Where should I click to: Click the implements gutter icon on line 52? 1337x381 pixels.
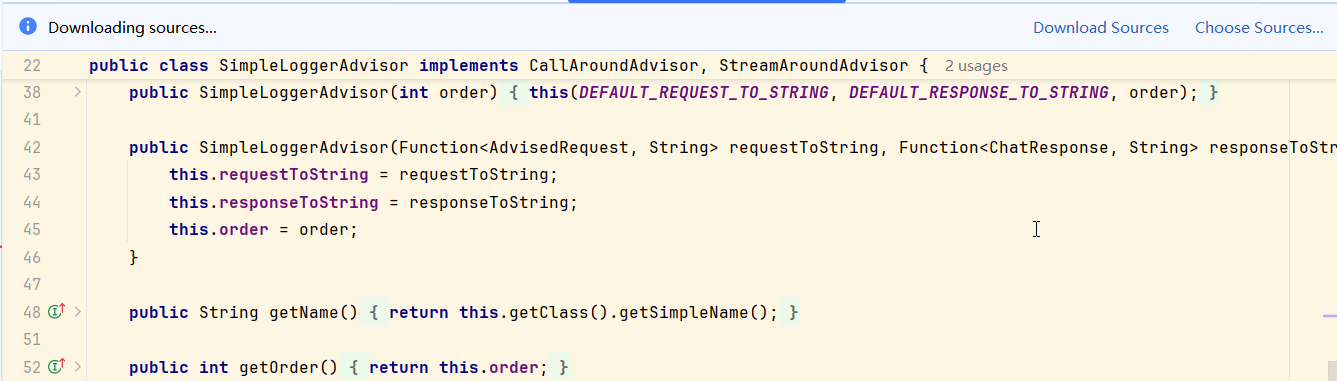56,366
